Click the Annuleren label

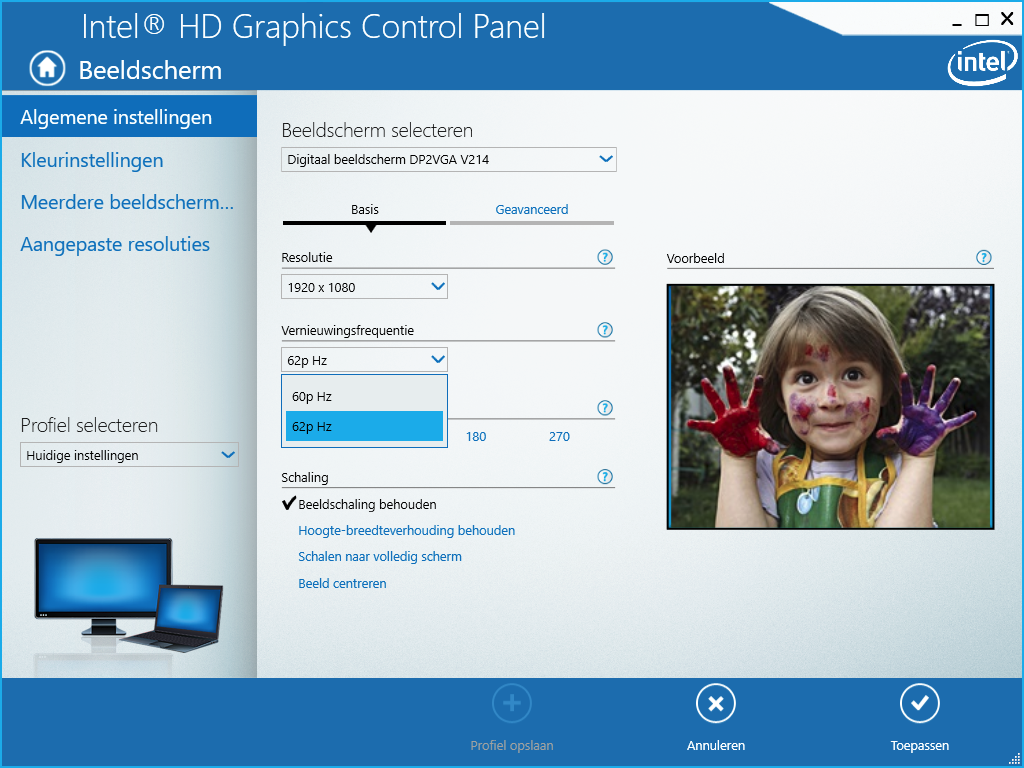point(716,746)
